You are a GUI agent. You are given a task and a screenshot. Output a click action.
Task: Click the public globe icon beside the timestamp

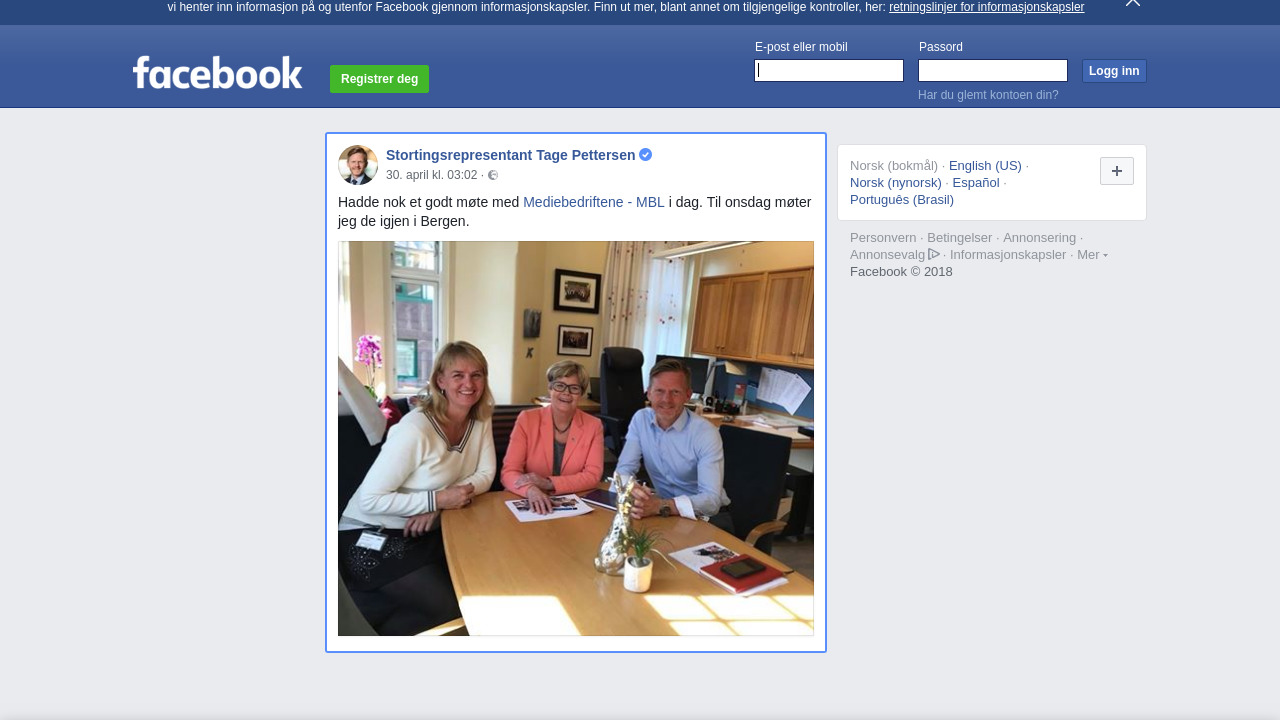point(493,175)
